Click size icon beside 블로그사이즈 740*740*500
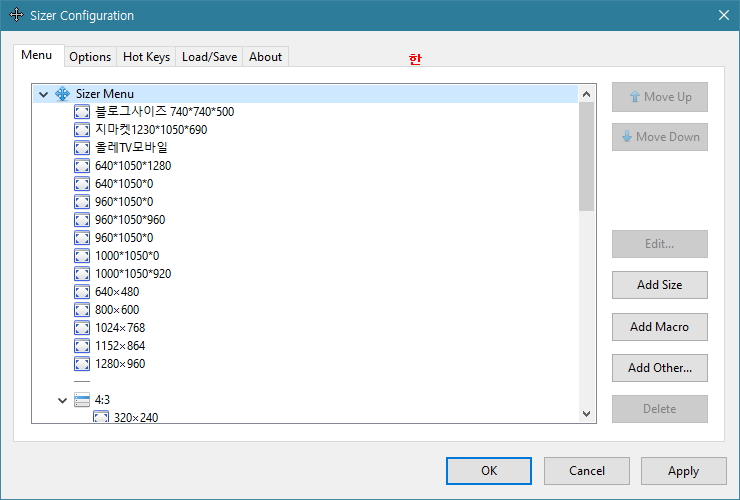 click(x=82, y=112)
